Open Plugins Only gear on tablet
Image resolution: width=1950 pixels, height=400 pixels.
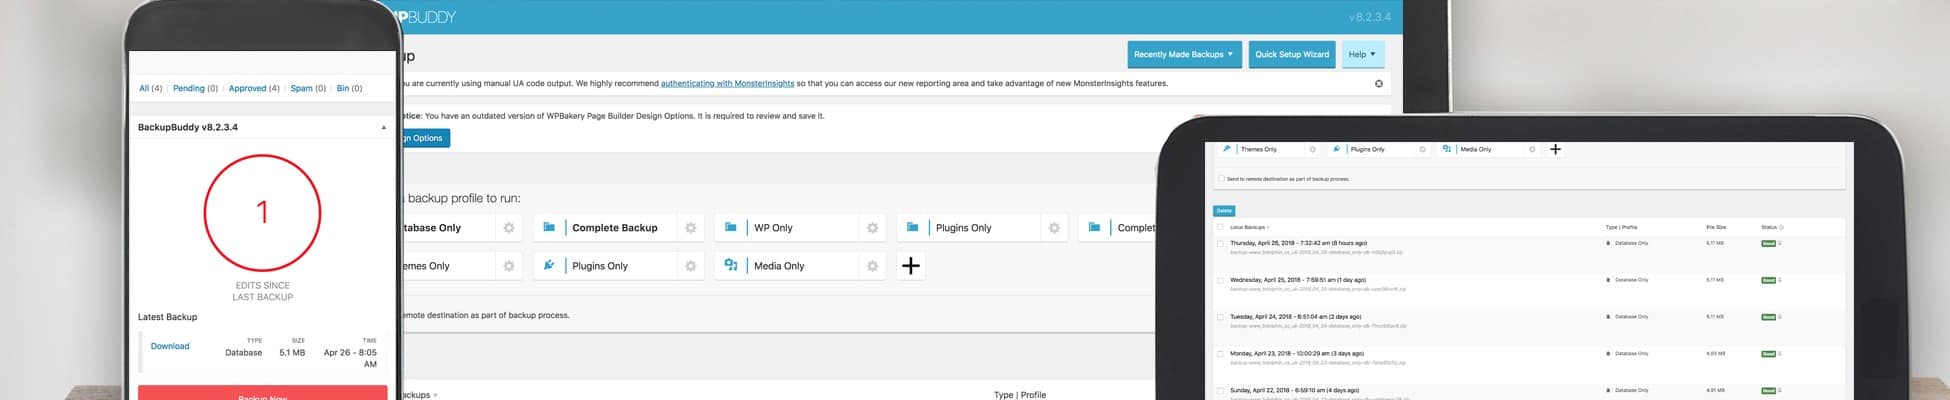(1422, 150)
